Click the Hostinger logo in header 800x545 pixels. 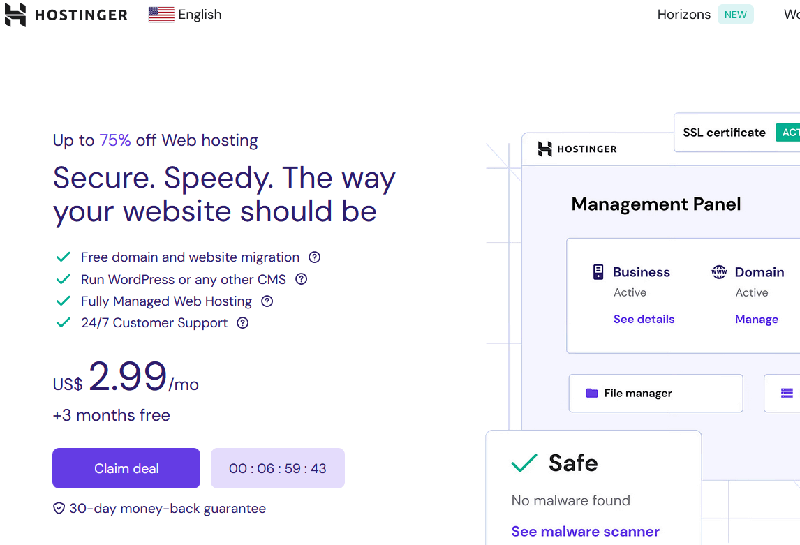click(66, 14)
